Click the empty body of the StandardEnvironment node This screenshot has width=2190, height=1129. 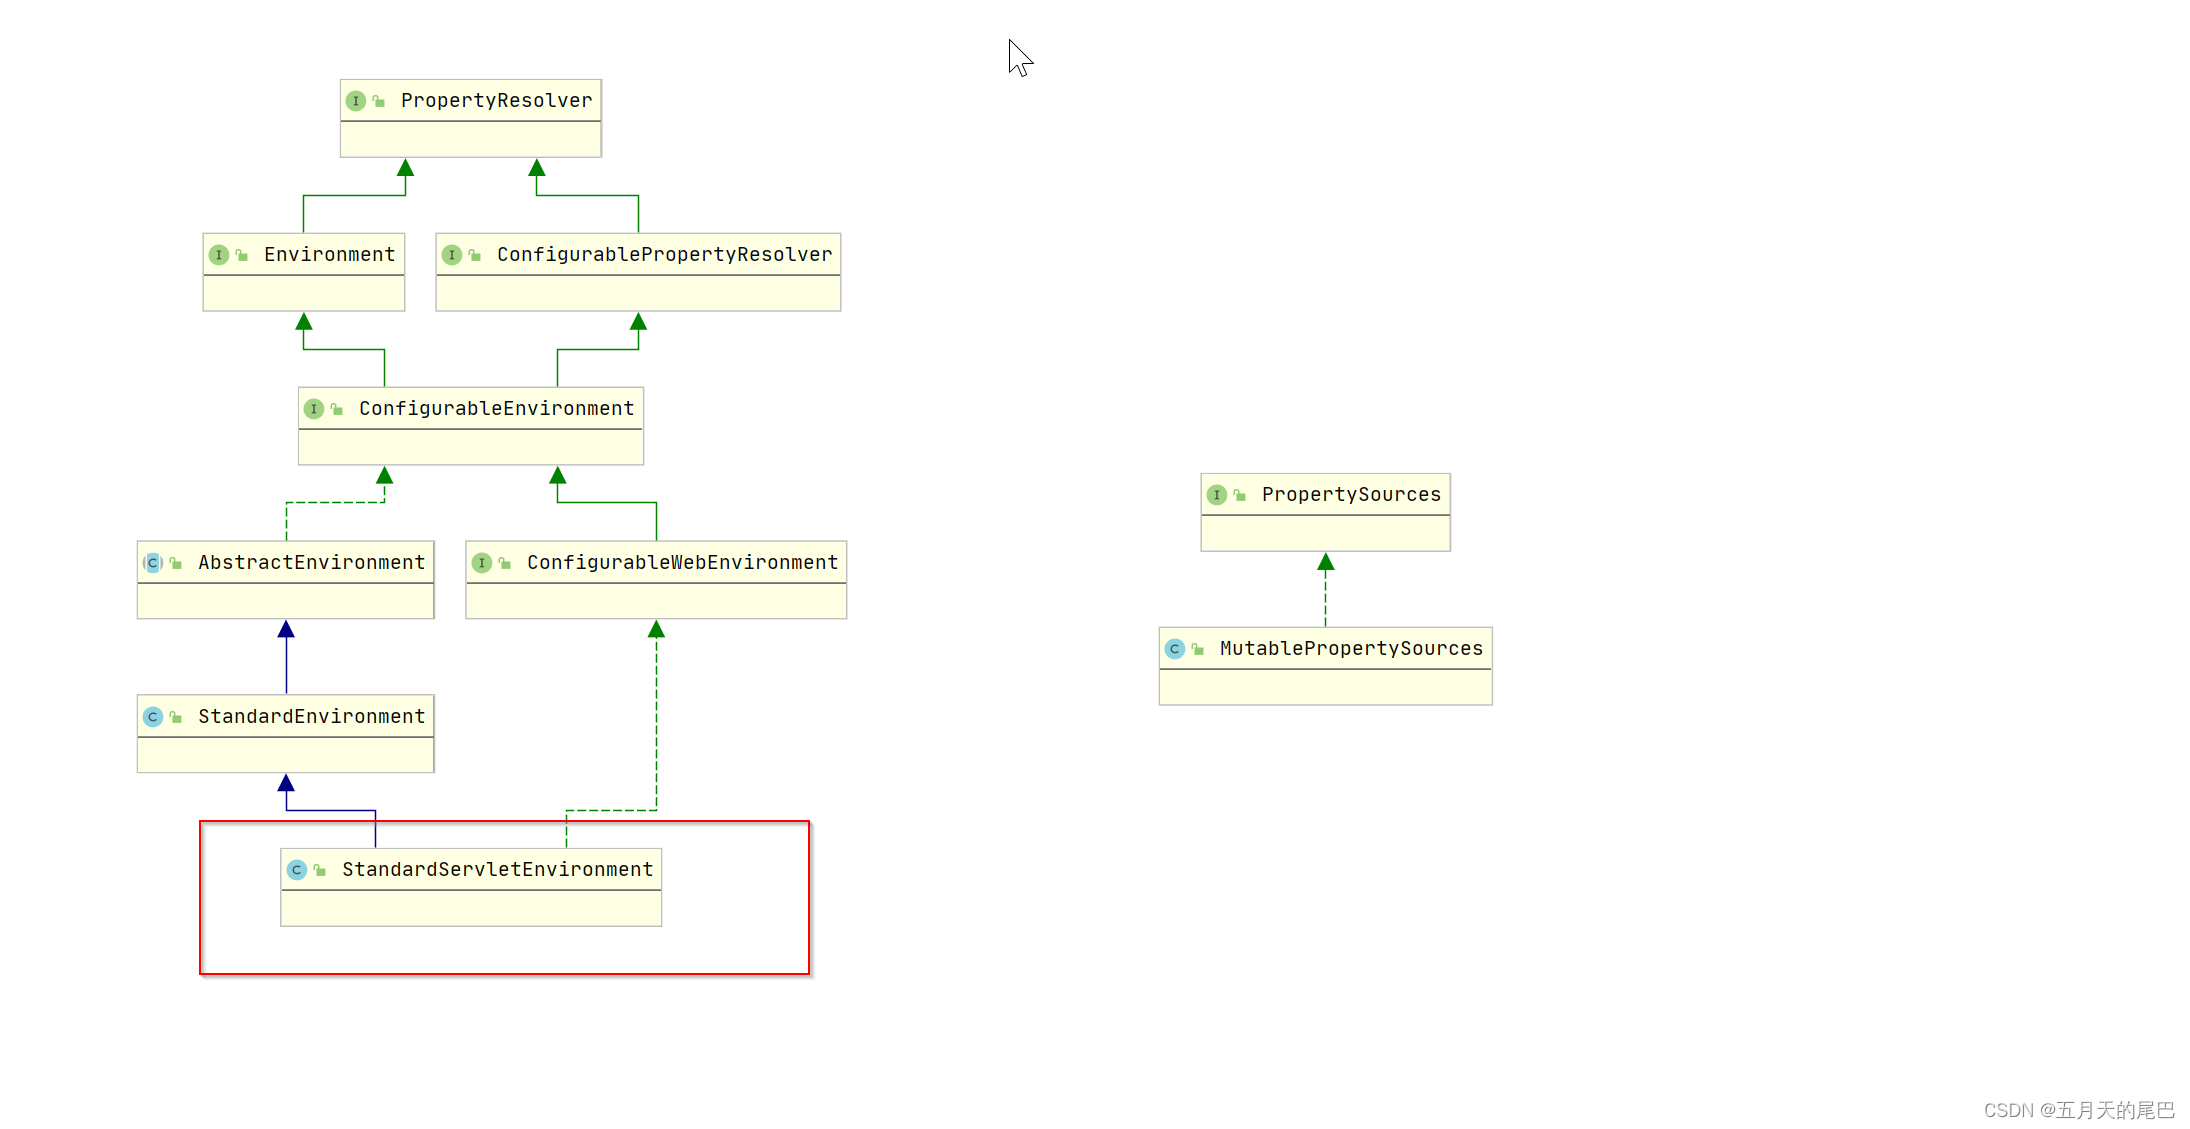tap(285, 755)
